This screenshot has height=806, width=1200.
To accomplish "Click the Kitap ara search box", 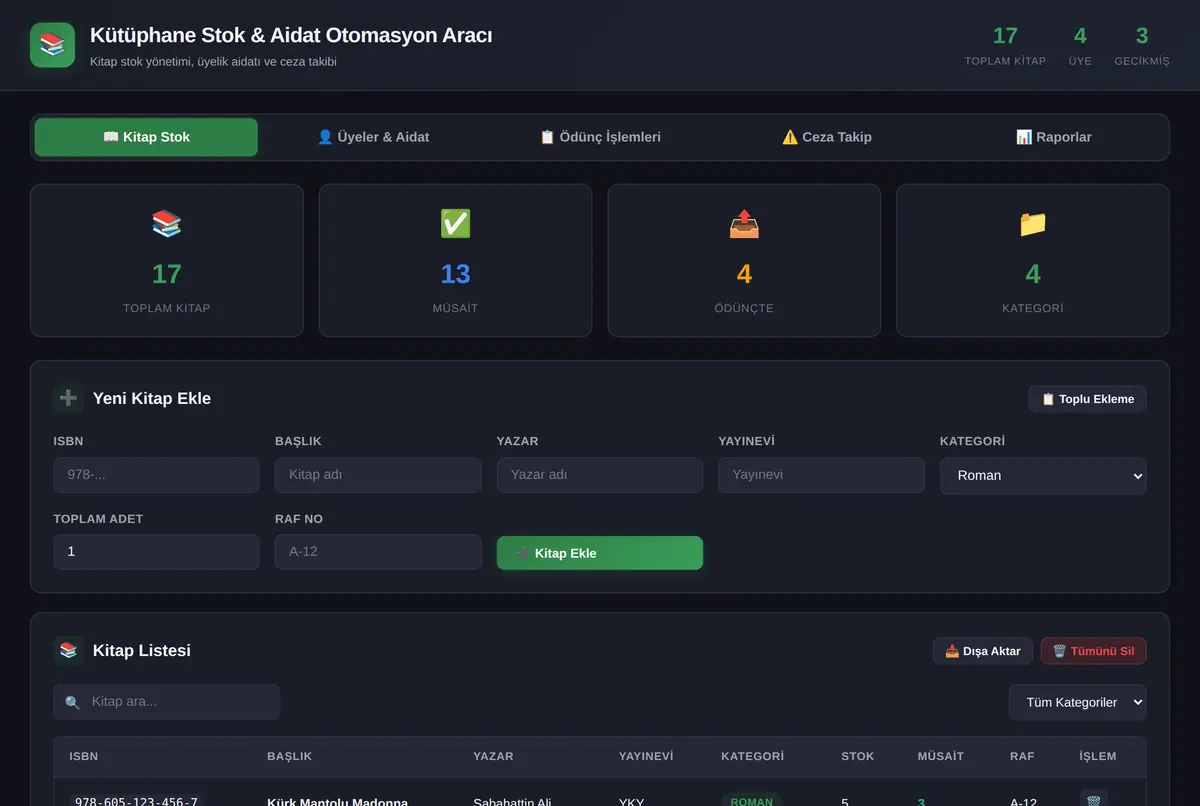I will click(167, 702).
